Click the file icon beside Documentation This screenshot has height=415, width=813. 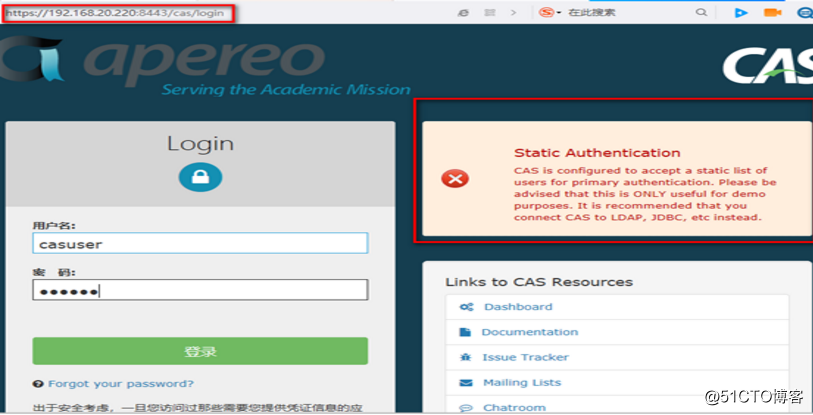click(465, 332)
